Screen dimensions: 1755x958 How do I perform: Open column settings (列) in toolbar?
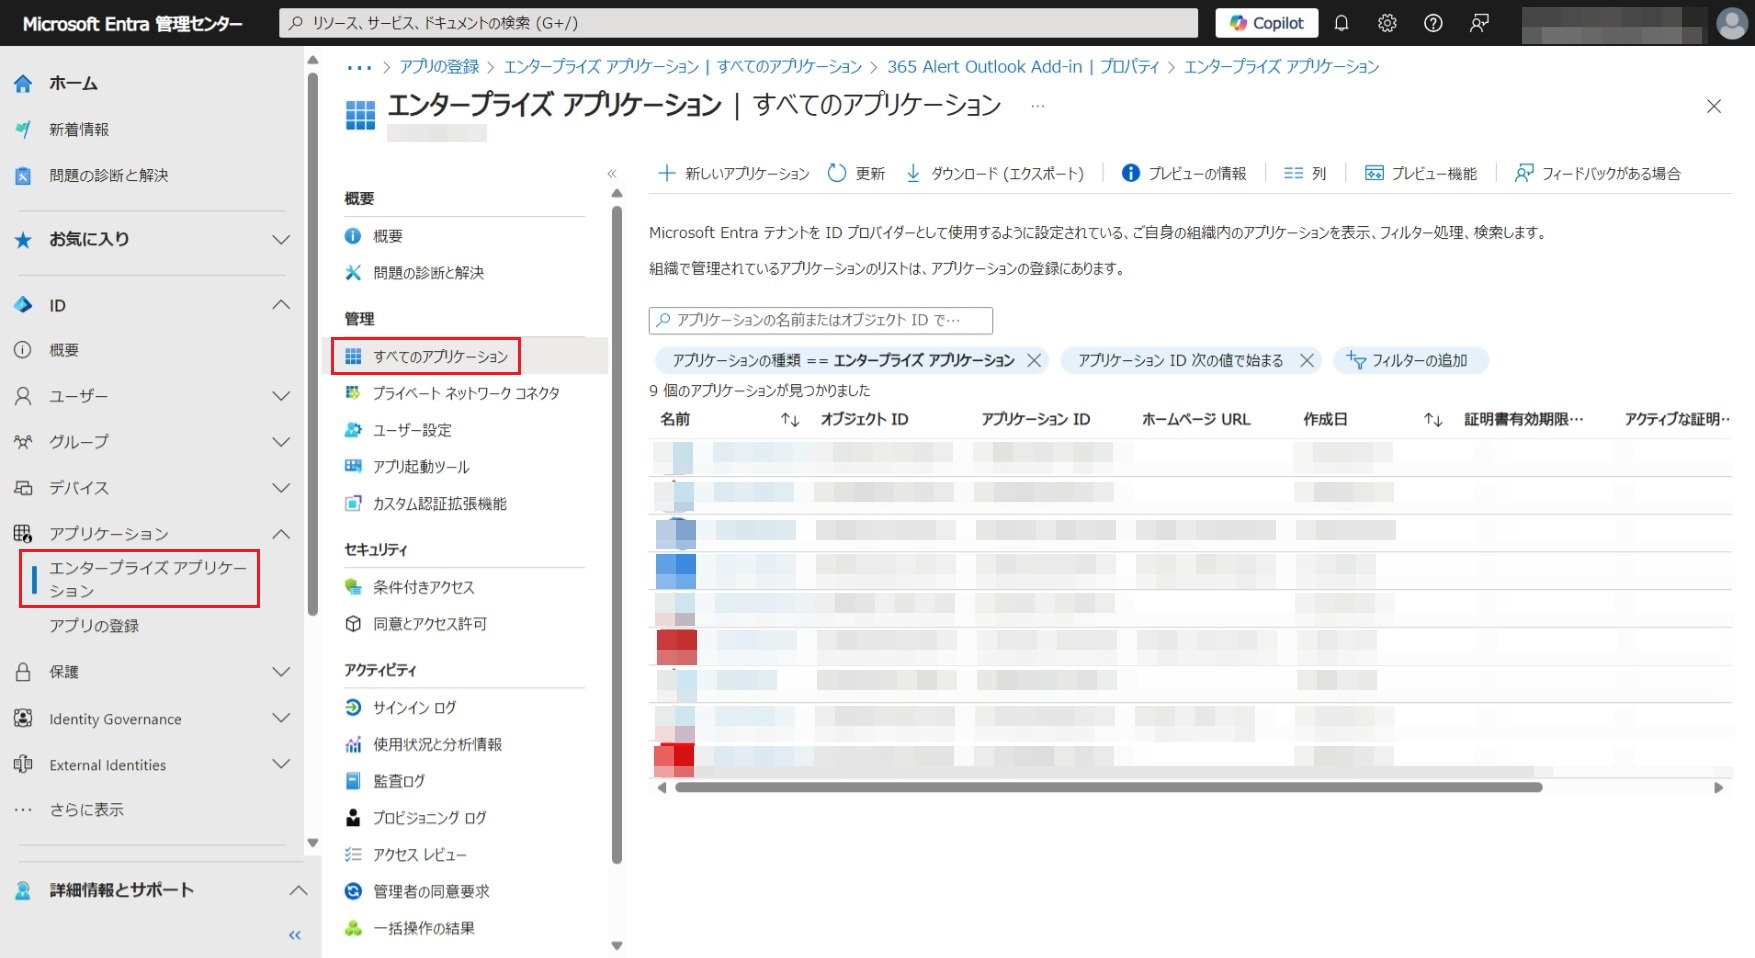pyautogui.click(x=1305, y=173)
